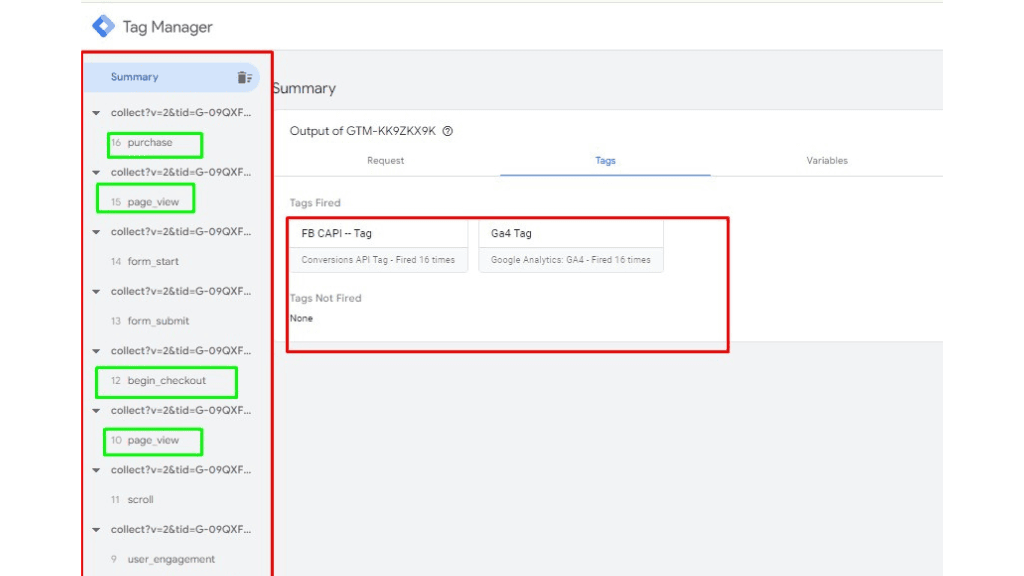Open the Ga4 Tag card
Image resolution: width=1024 pixels, height=576 pixels.
click(x=571, y=246)
